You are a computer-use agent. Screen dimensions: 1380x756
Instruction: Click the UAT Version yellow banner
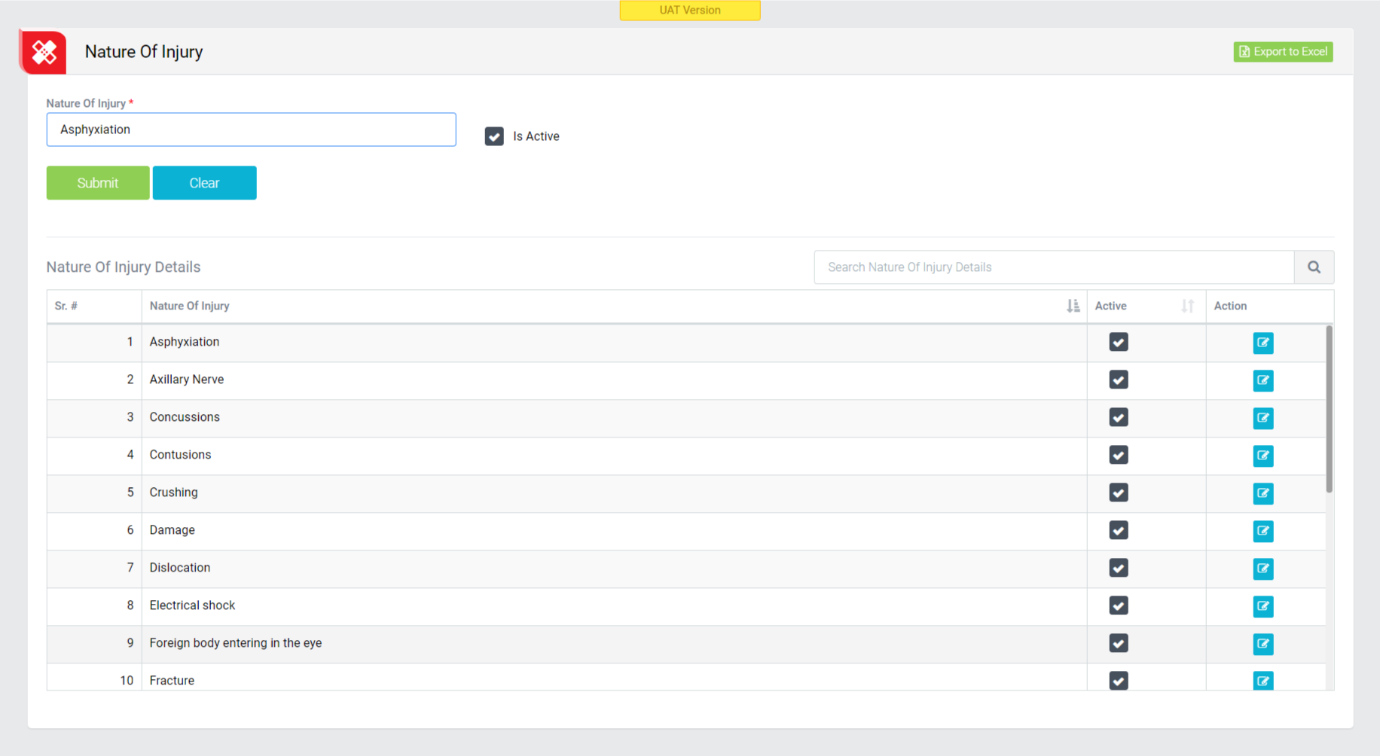(690, 10)
